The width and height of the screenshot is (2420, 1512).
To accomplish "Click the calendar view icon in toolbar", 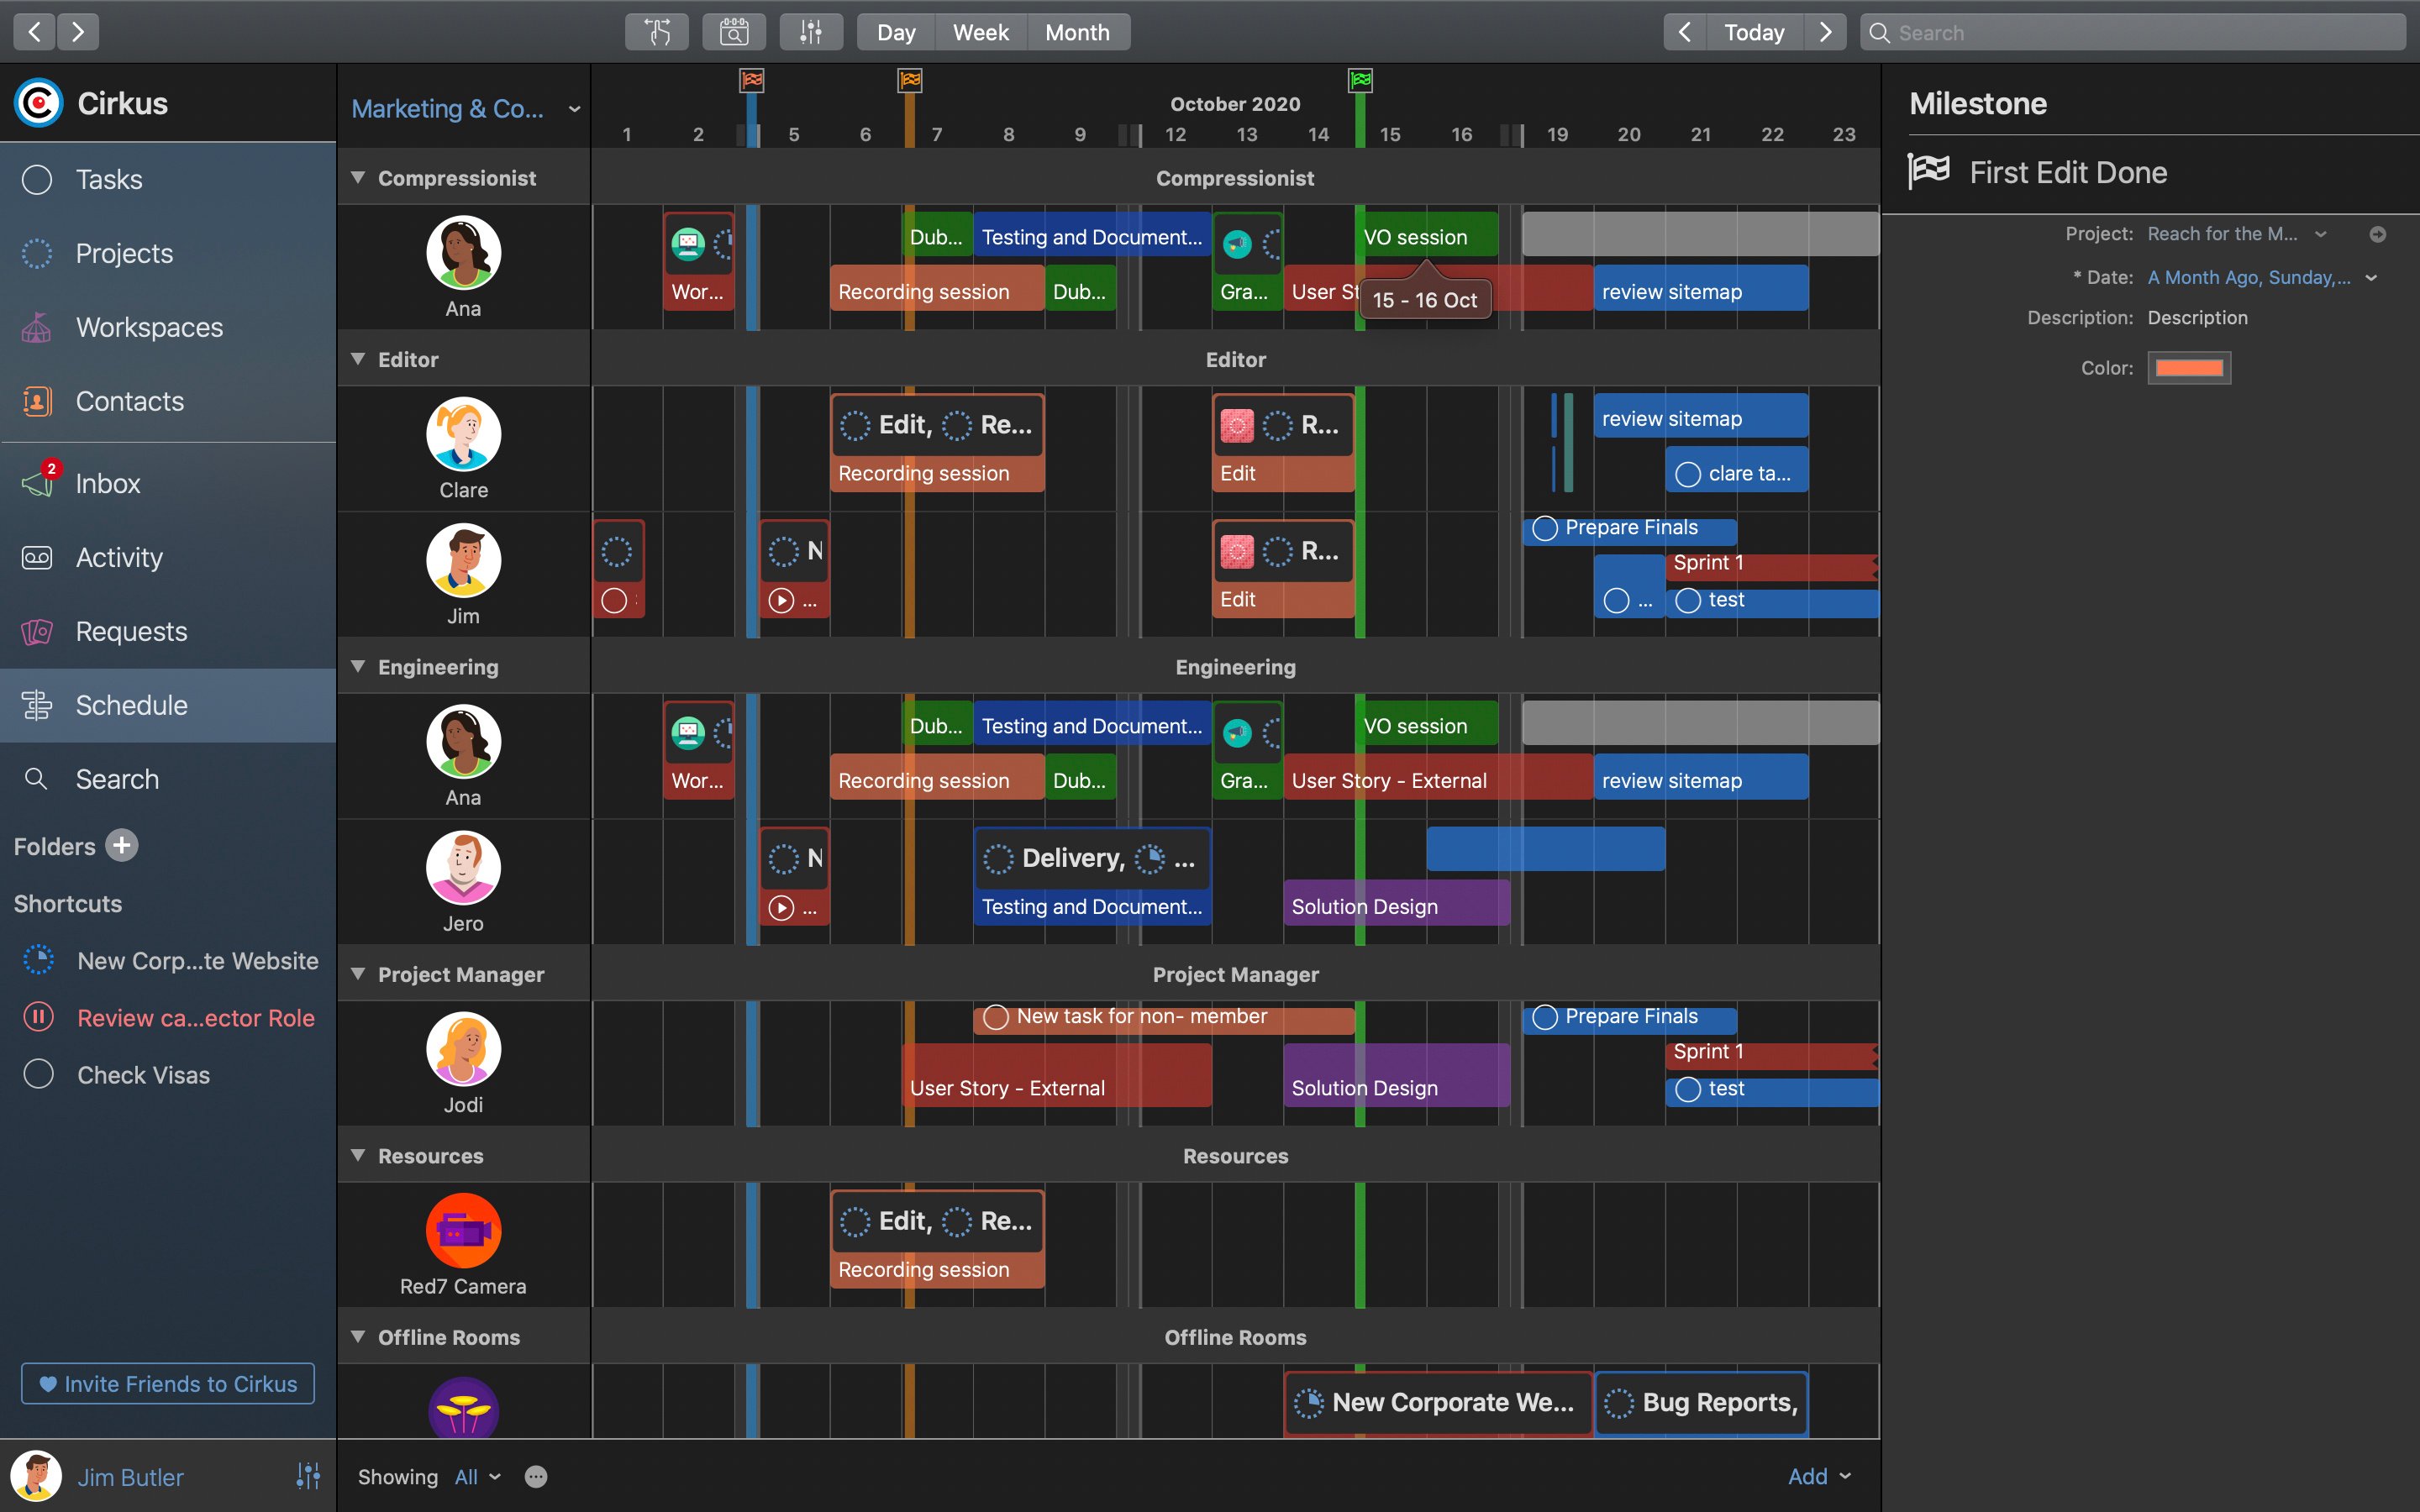I will click(734, 31).
